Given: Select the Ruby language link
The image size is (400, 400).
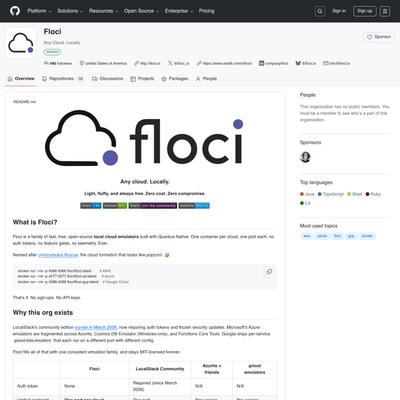Looking at the screenshot, I should click(373, 194).
